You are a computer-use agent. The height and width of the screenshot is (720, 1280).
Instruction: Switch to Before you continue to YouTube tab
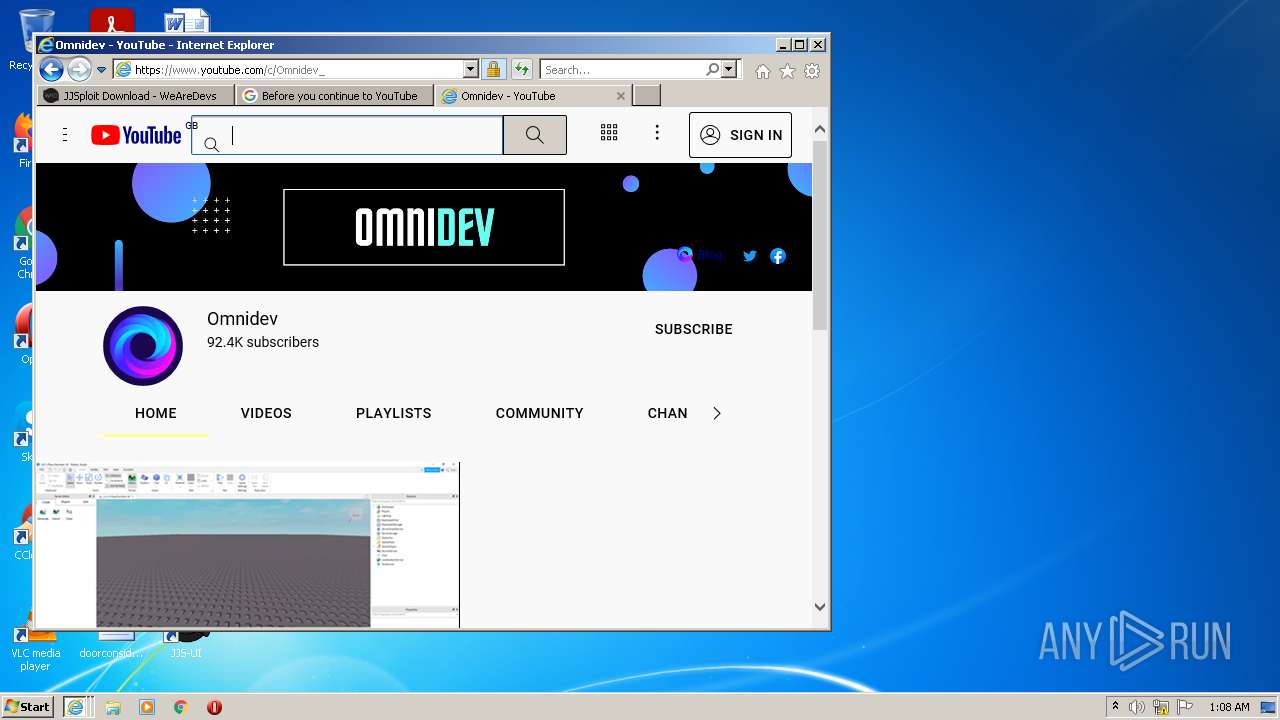pos(335,96)
